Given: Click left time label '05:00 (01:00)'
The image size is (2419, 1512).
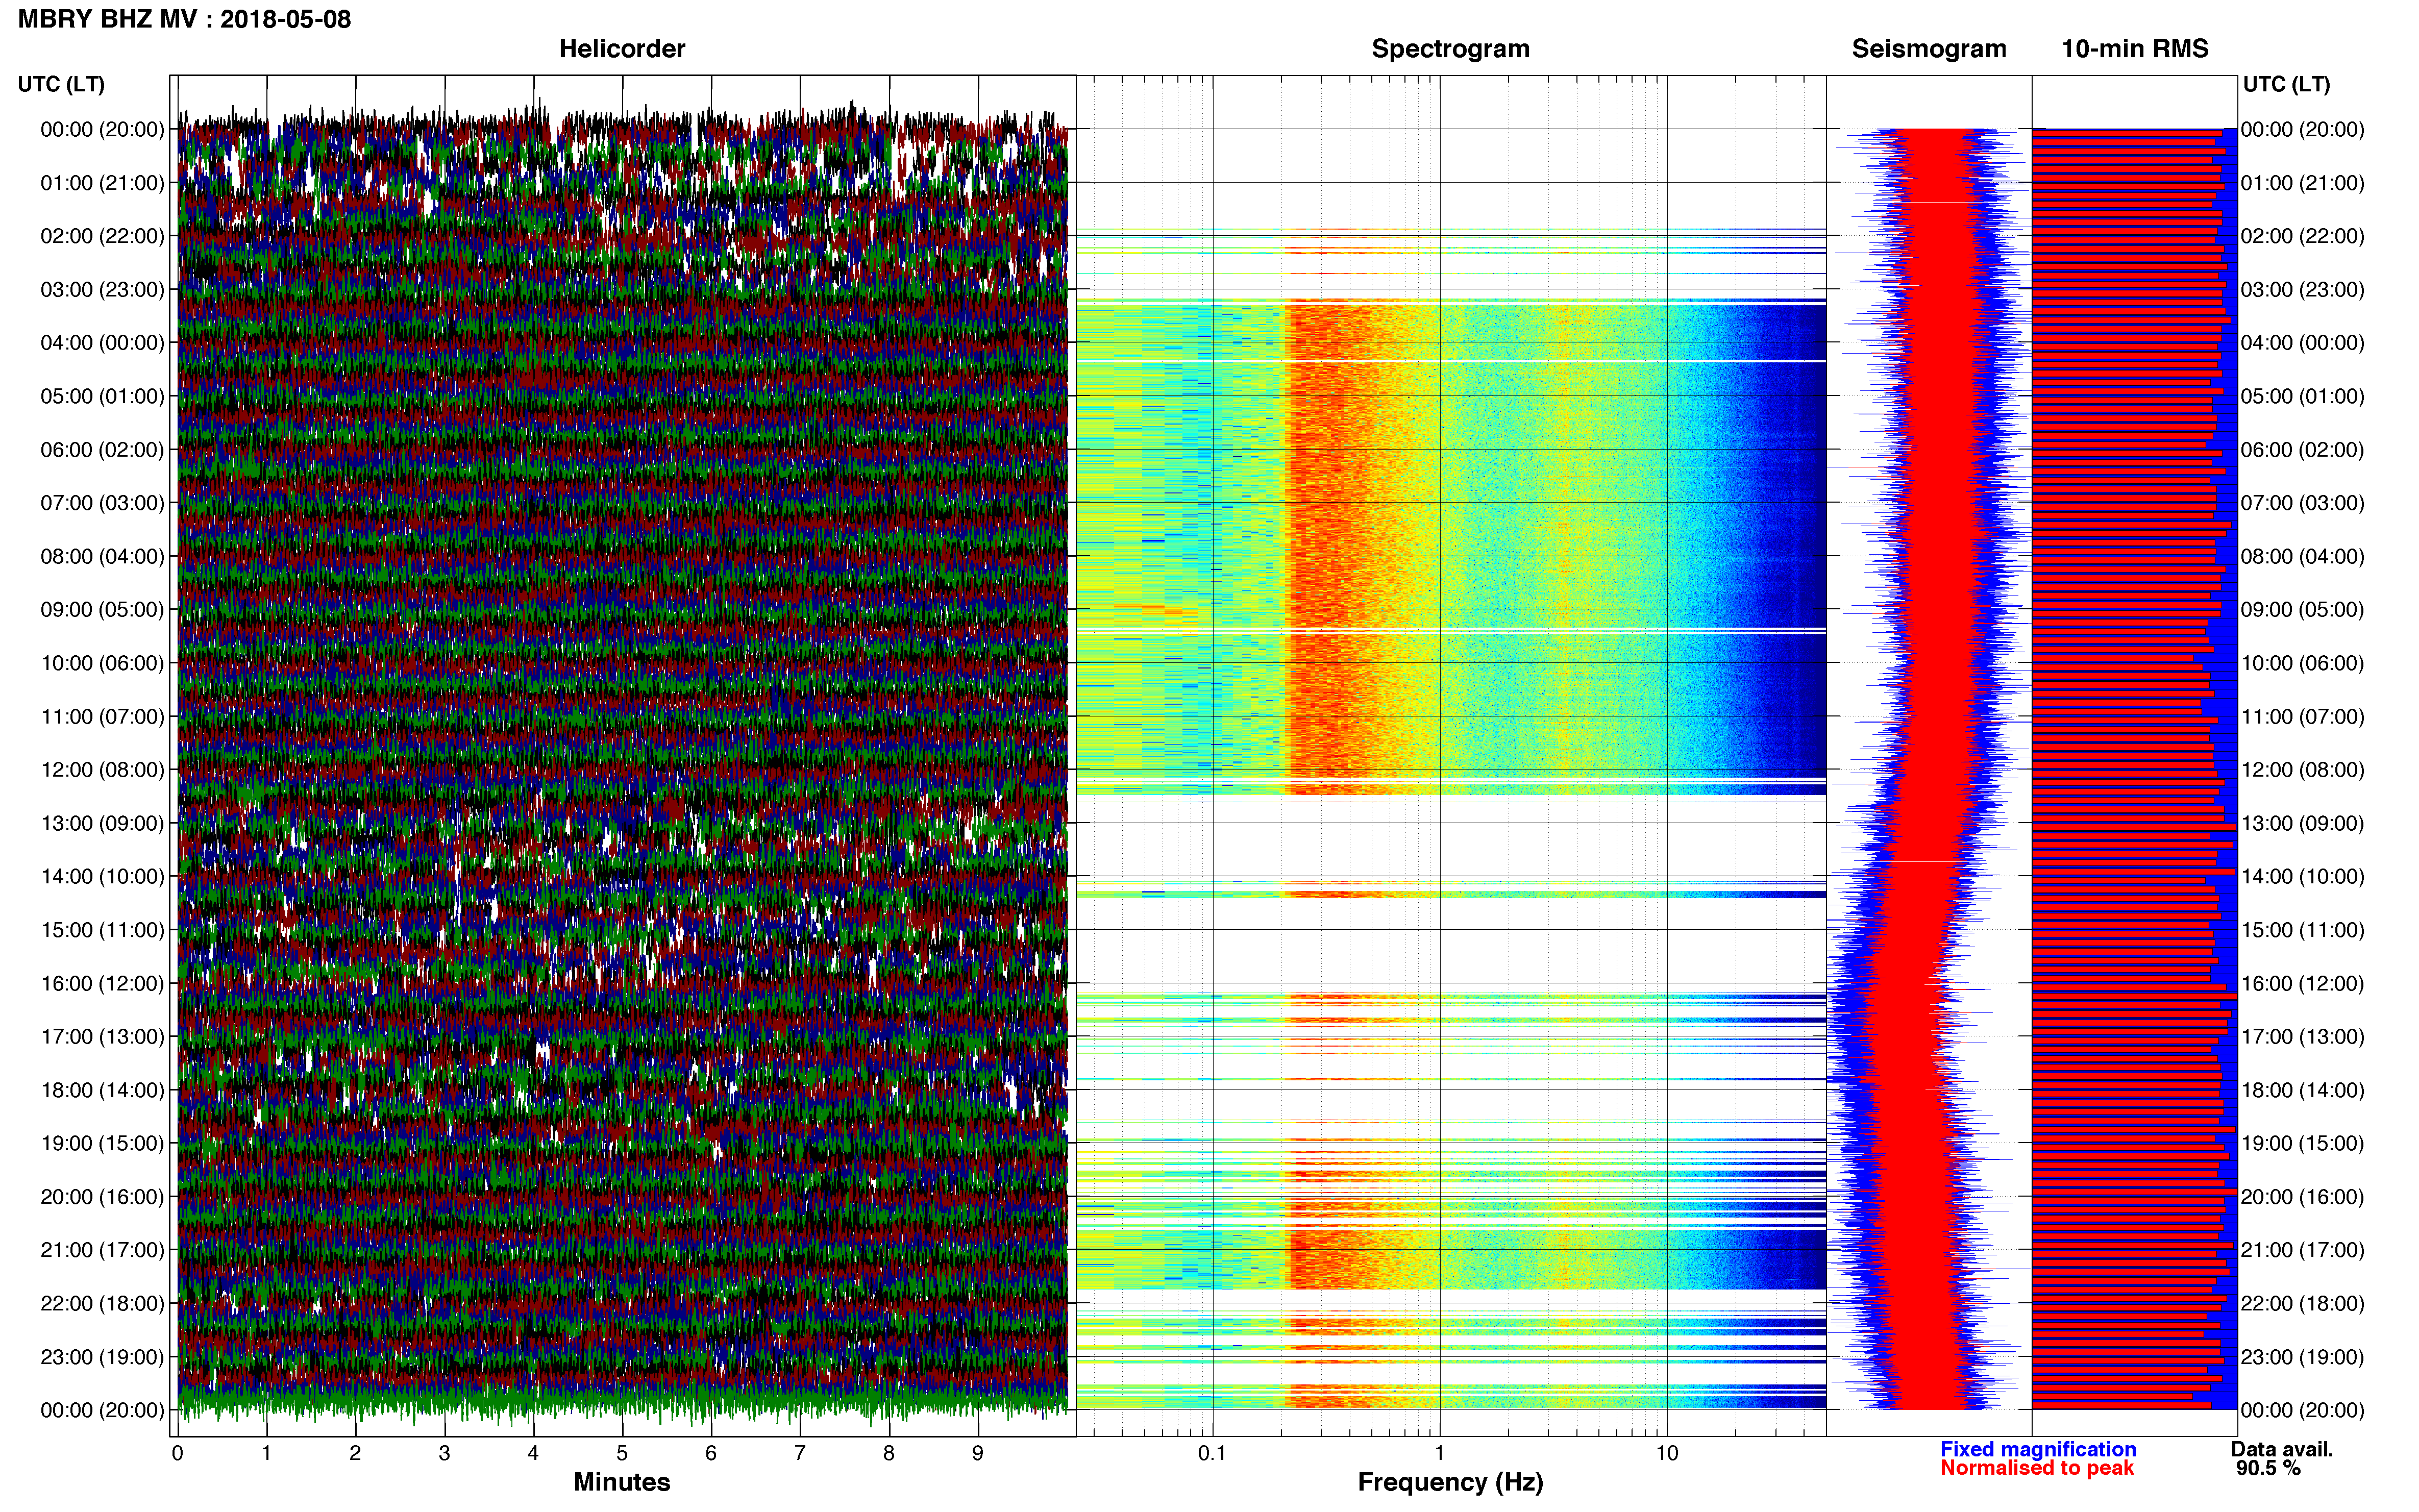Looking at the screenshot, I should (x=102, y=396).
